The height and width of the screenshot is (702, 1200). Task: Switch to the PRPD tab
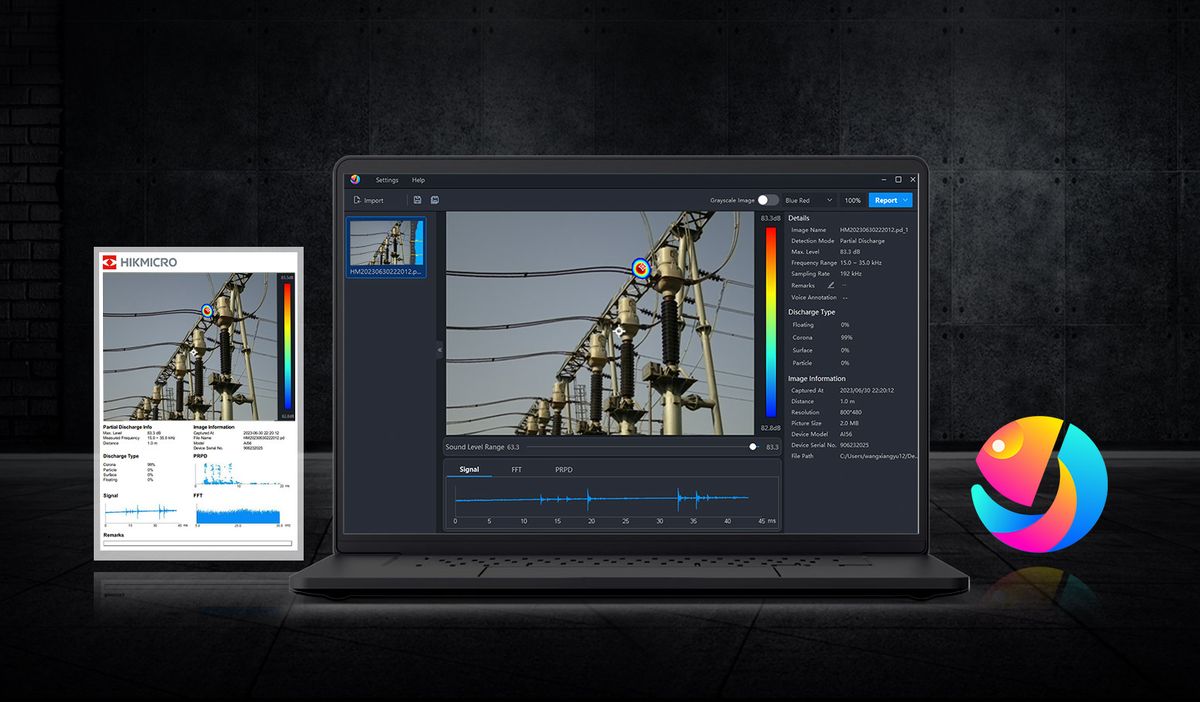click(564, 469)
